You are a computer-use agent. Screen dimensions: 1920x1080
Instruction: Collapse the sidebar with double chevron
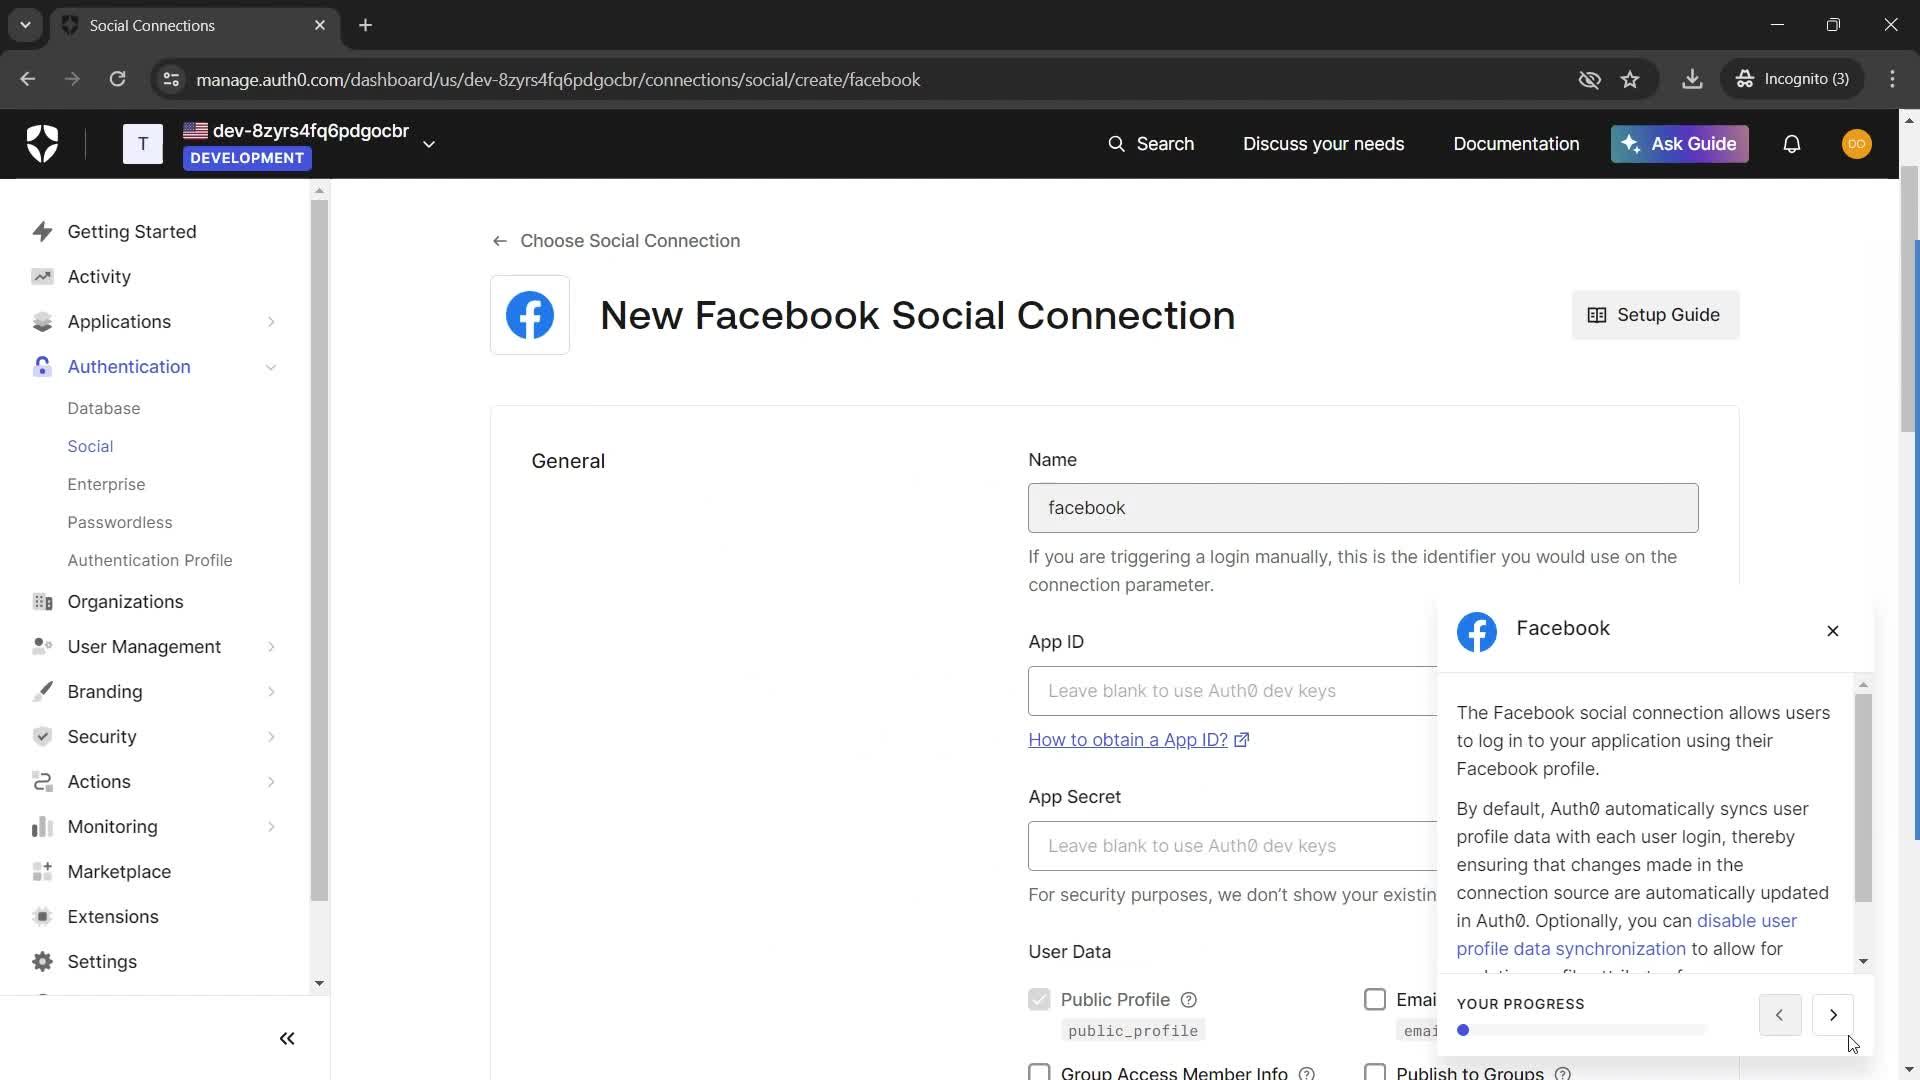pos(287,1039)
